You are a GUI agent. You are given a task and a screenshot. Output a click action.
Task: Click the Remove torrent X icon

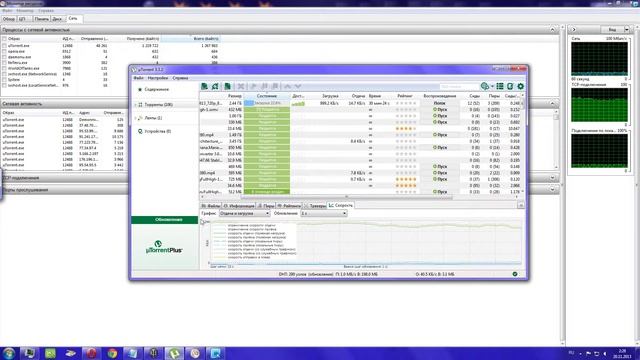[x=241, y=86]
